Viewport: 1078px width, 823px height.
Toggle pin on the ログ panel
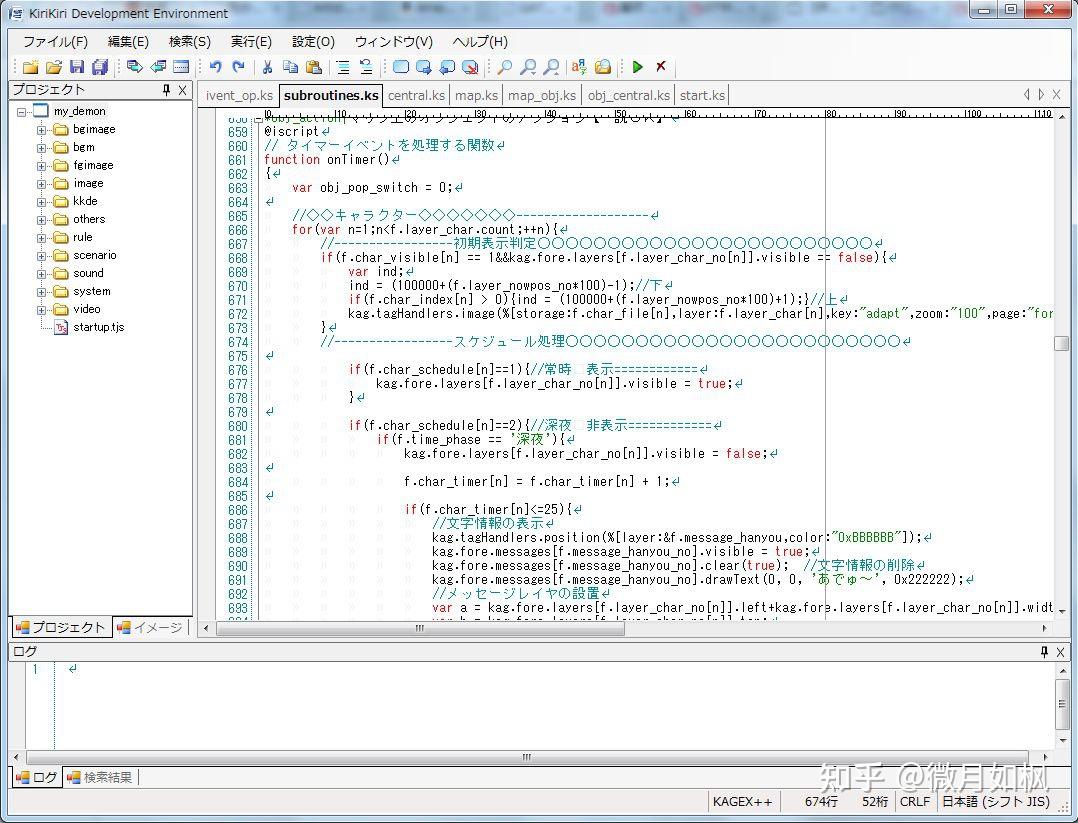click(1044, 652)
